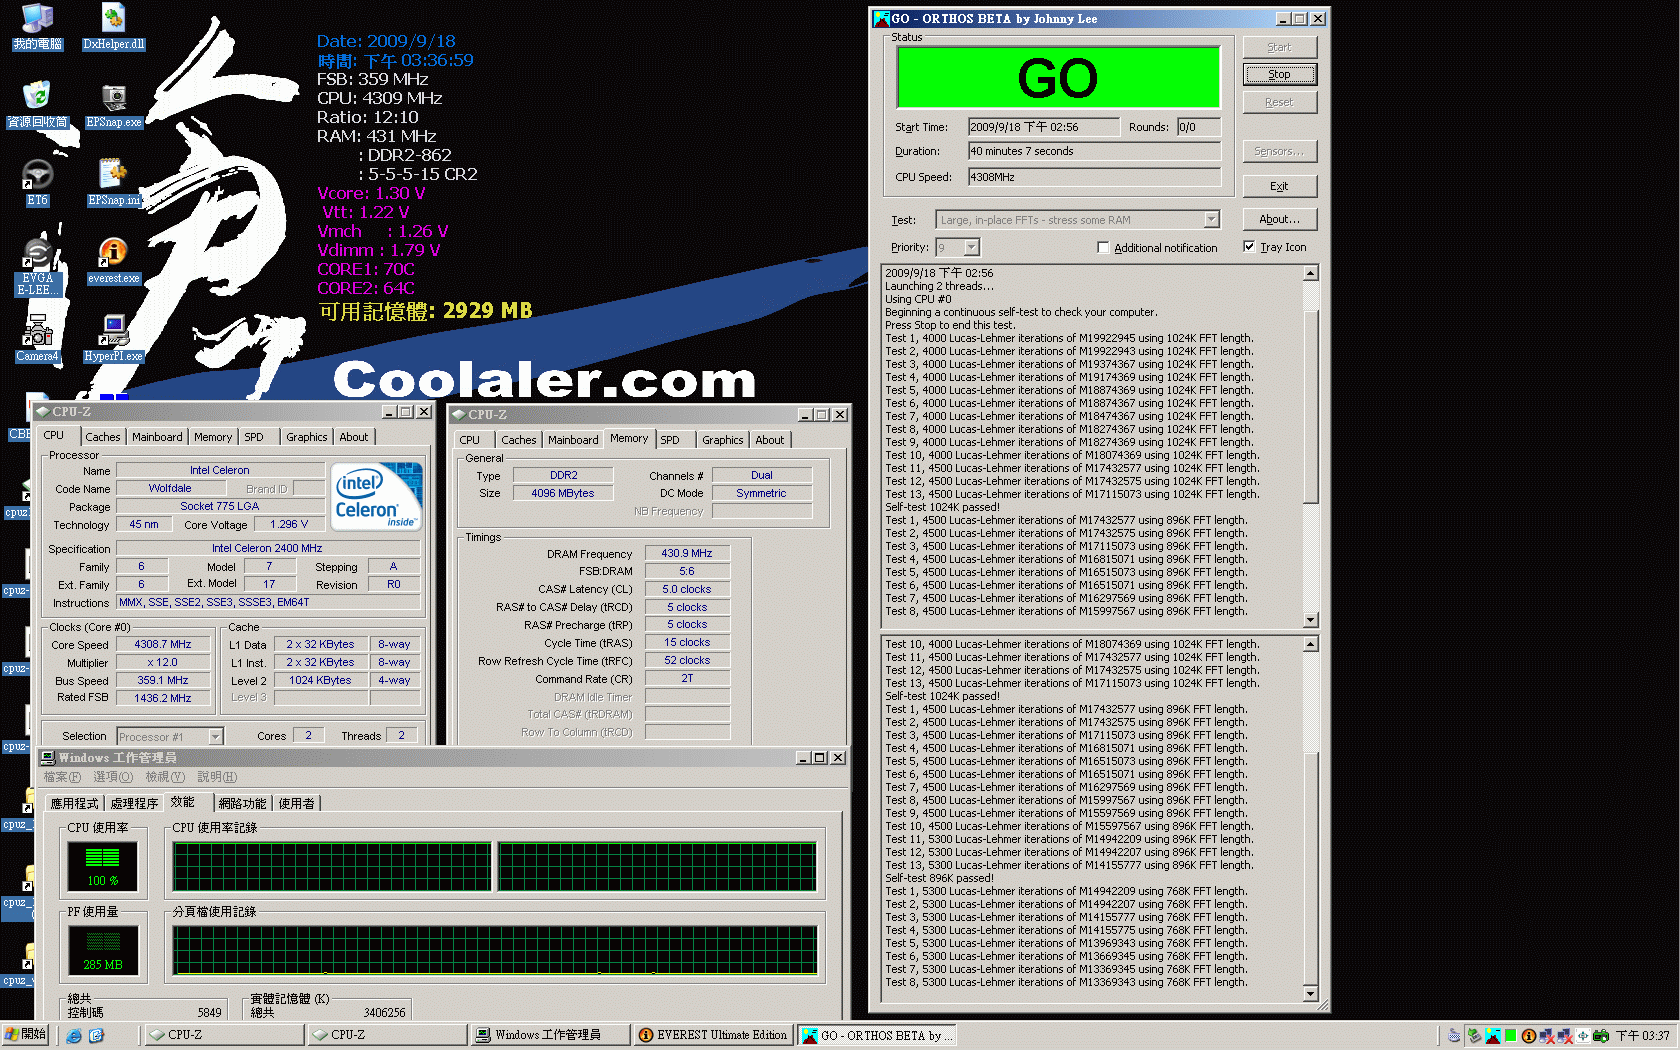Open 檢視(V) menu in Task Manager

coord(165,777)
